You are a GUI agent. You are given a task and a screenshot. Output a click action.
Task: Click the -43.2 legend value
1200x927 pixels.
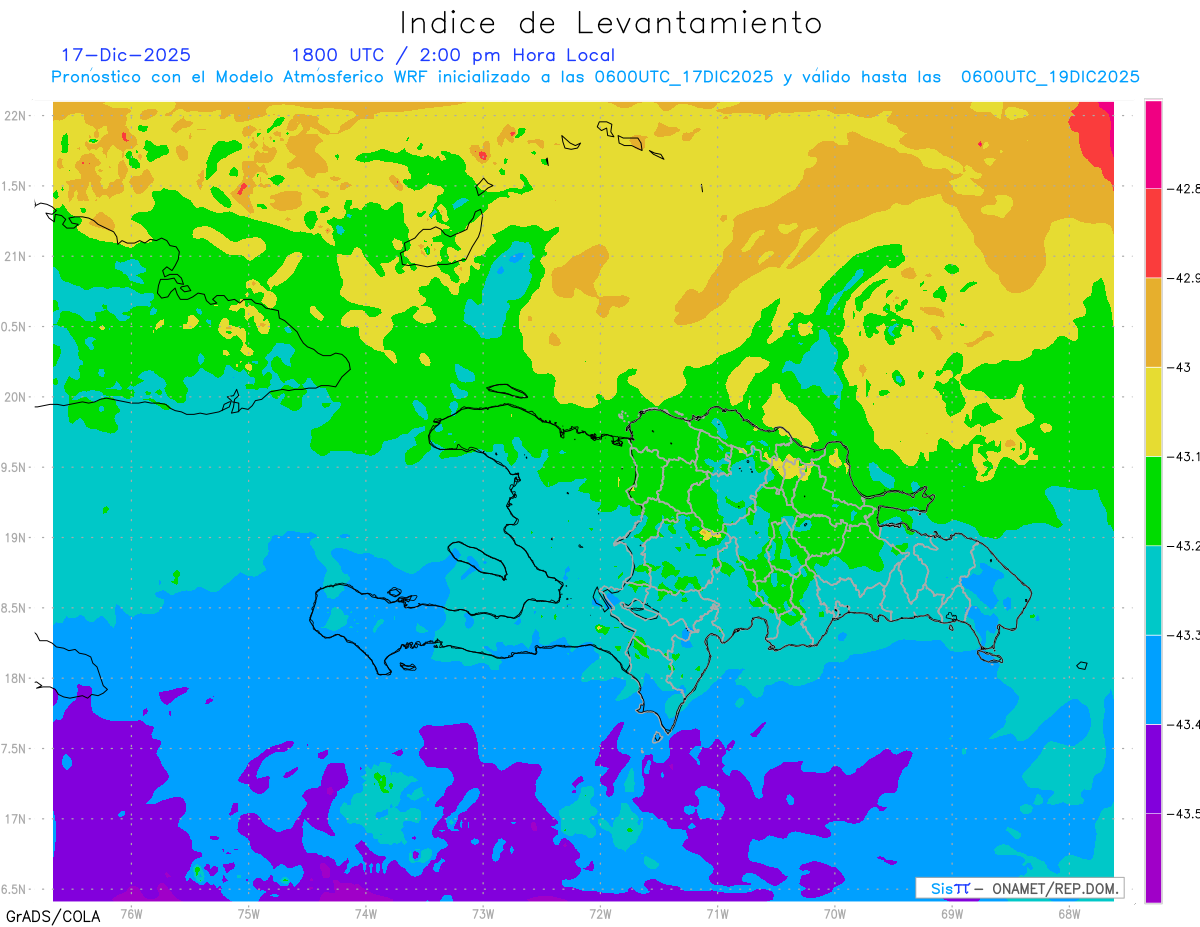1185,545
